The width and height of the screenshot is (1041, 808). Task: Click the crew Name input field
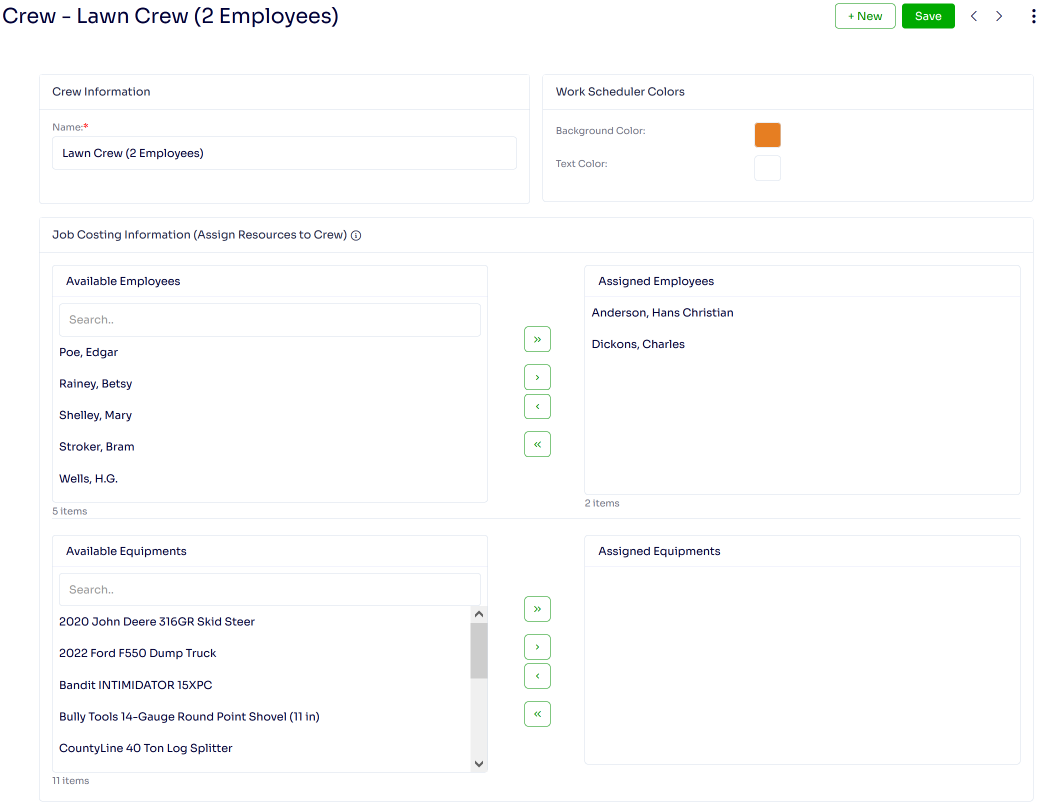(x=284, y=153)
